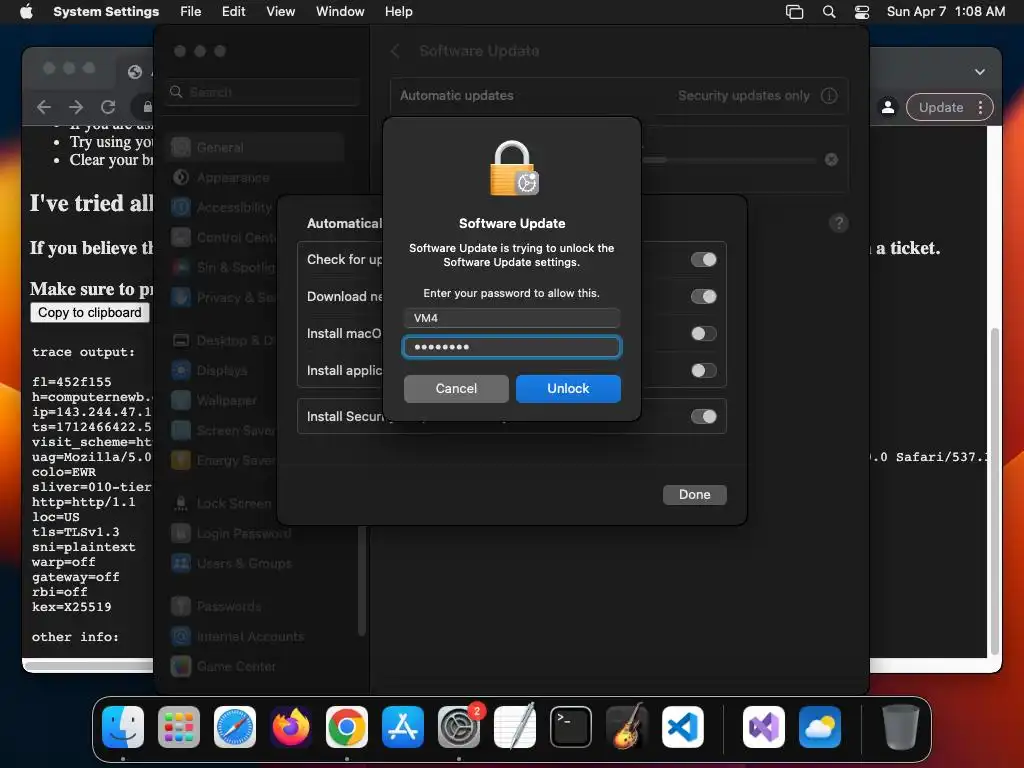1024x768 pixels.
Task: Cancel the Software Update password dialog
Action: click(456, 389)
